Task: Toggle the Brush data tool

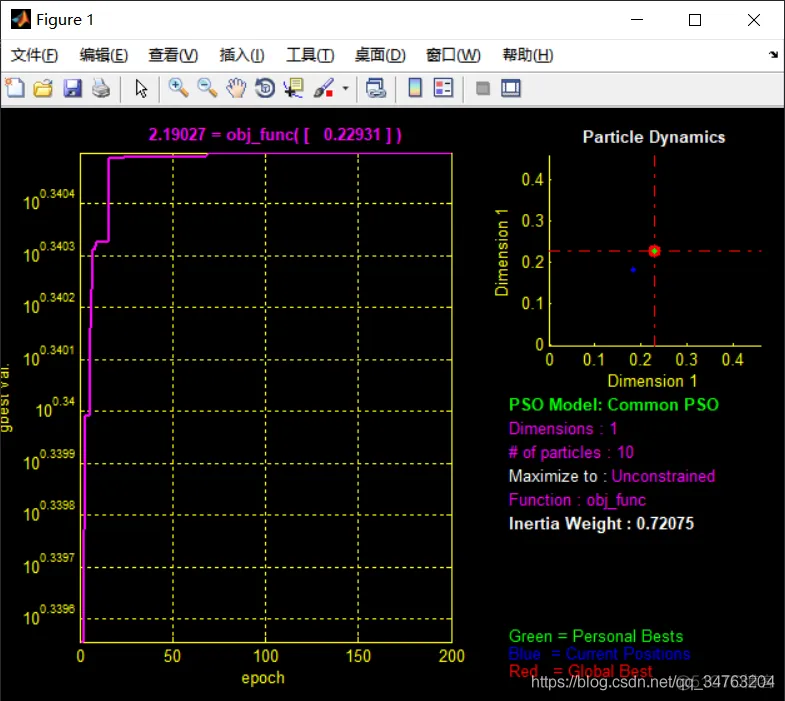Action: 323,88
